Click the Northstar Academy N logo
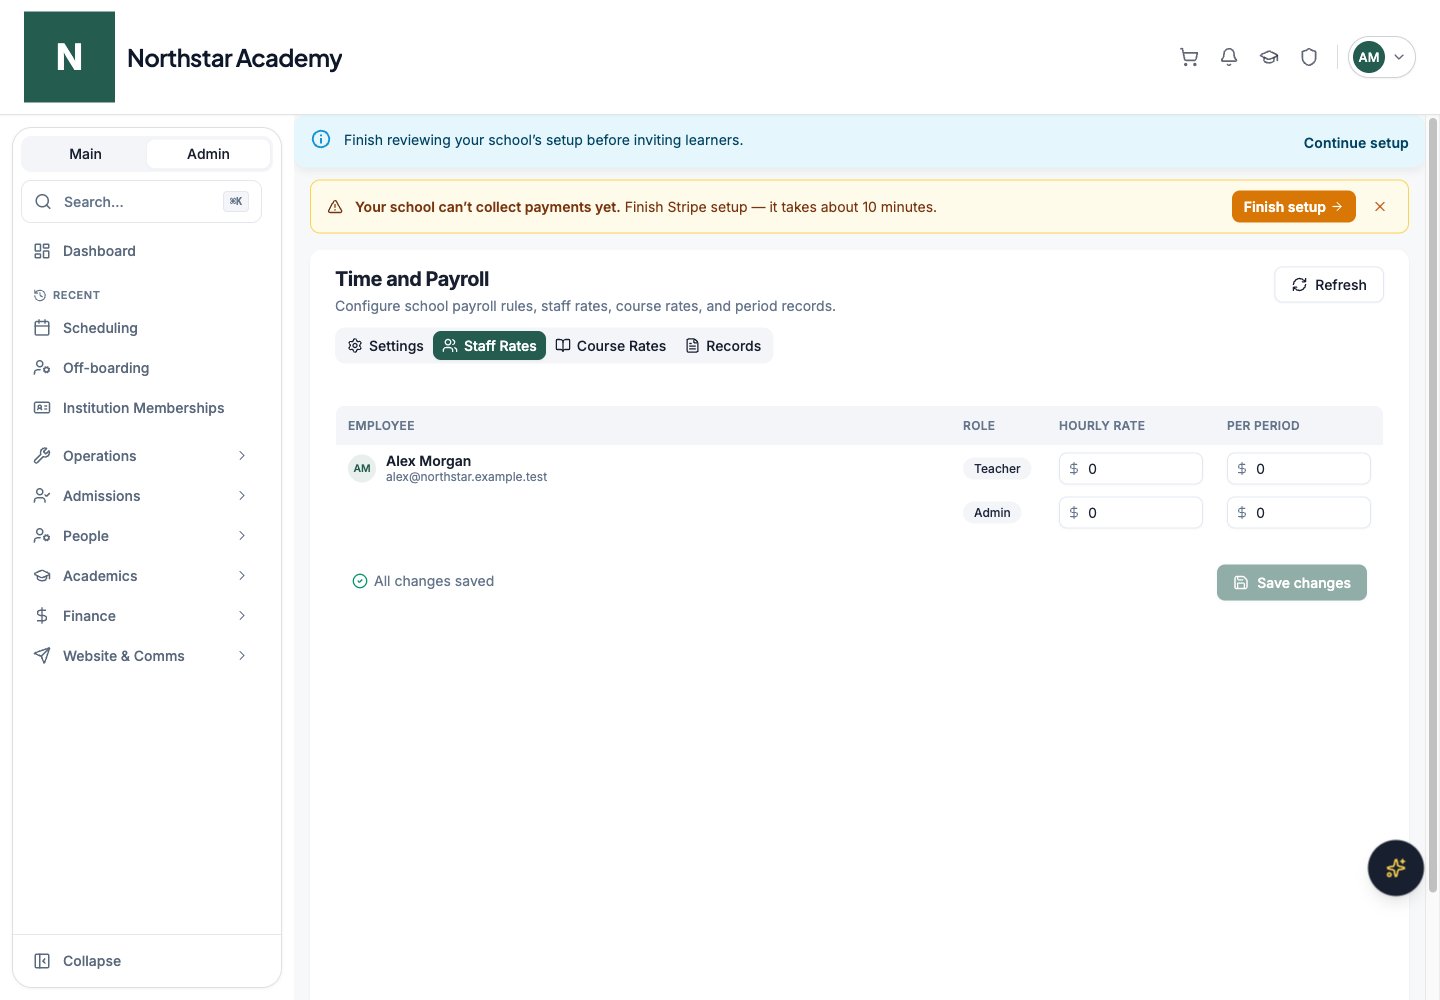The image size is (1440, 1000). 69,57
